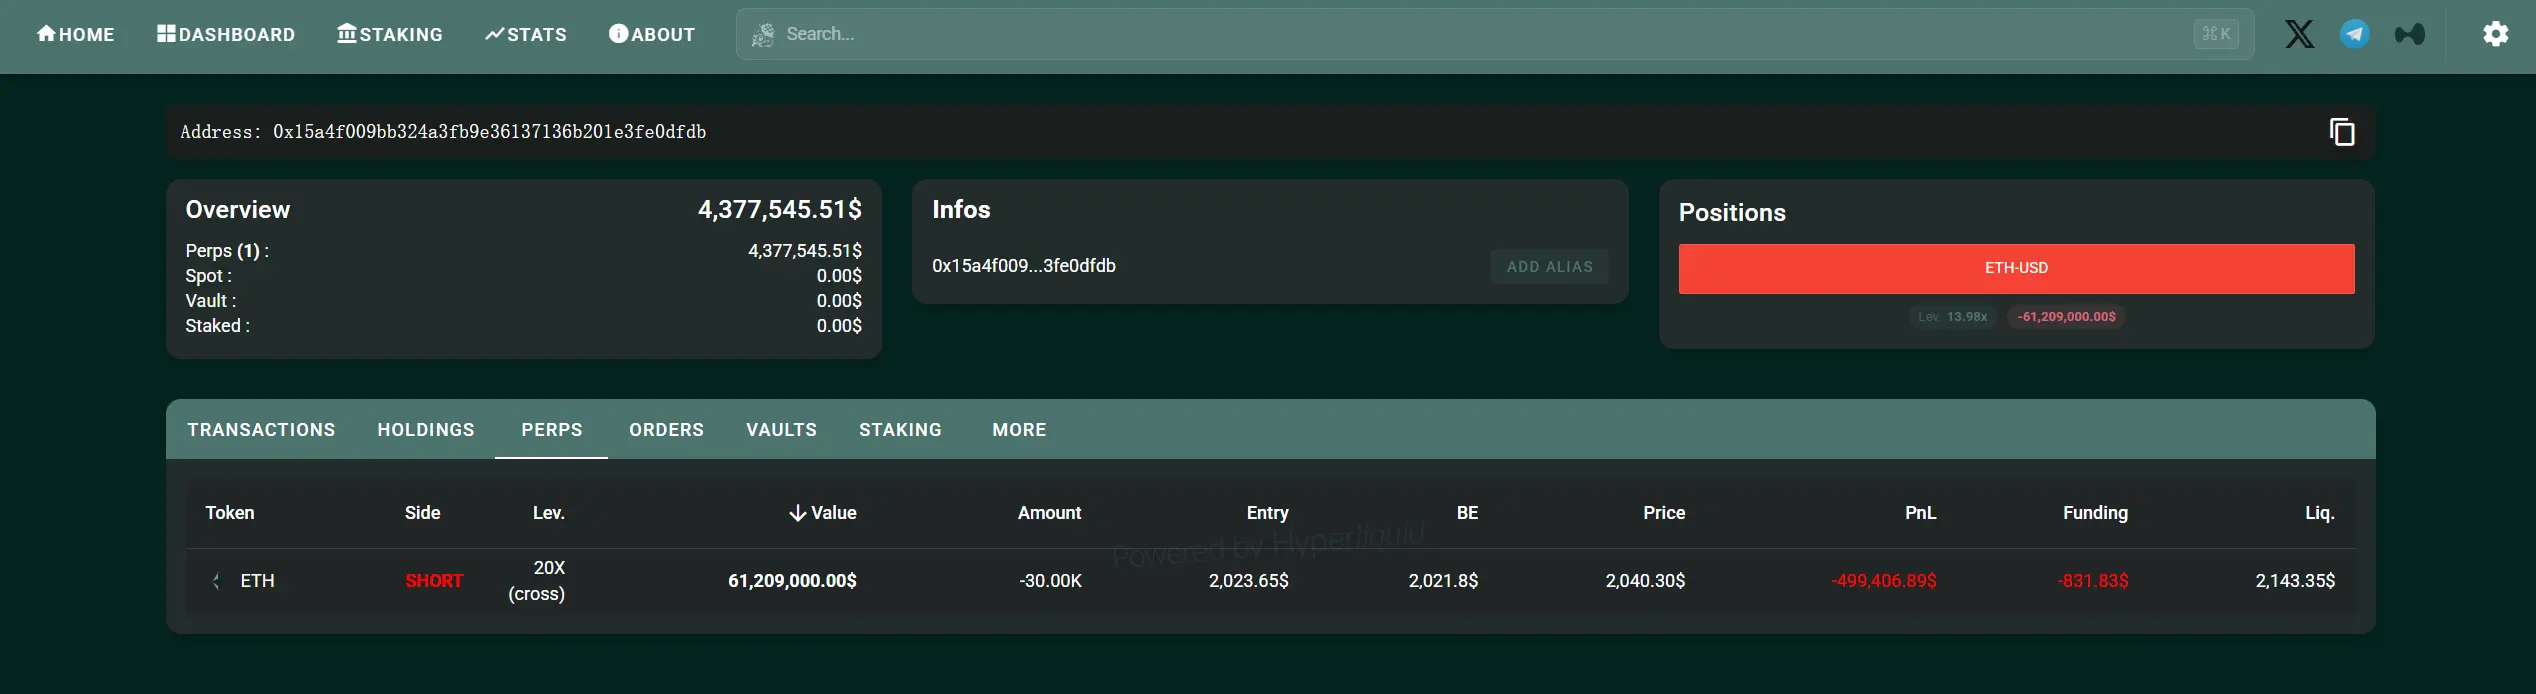Go to the Home page
The image size is (2536, 694).
[76, 34]
